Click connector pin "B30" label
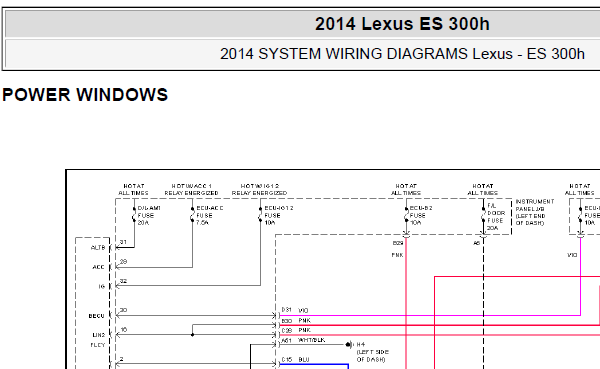Viewport: 600px width, 369px height. (287, 321)
